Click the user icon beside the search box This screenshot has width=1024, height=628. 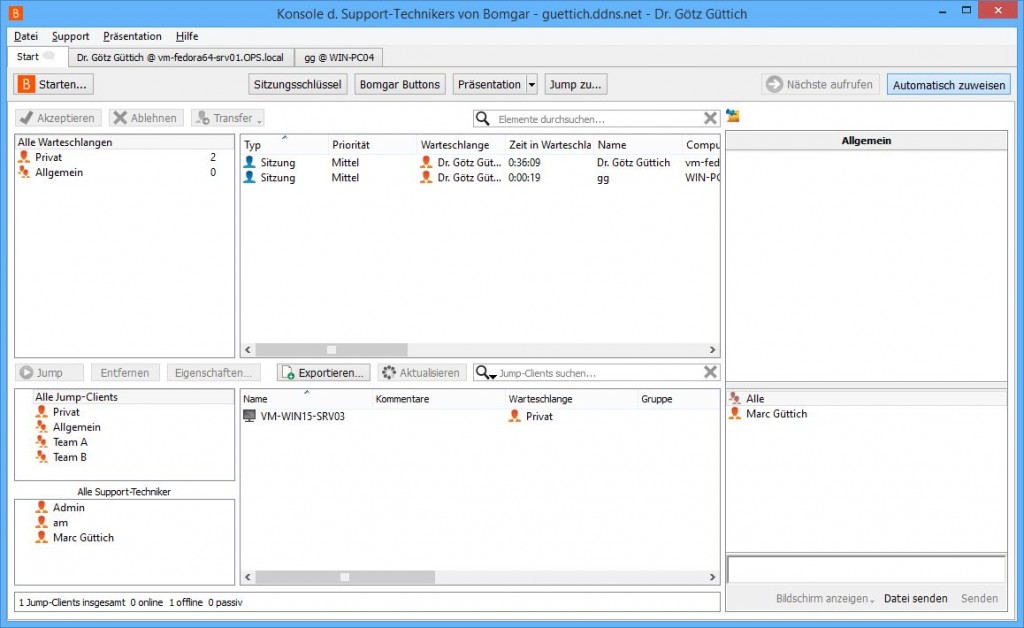point(730,117)
